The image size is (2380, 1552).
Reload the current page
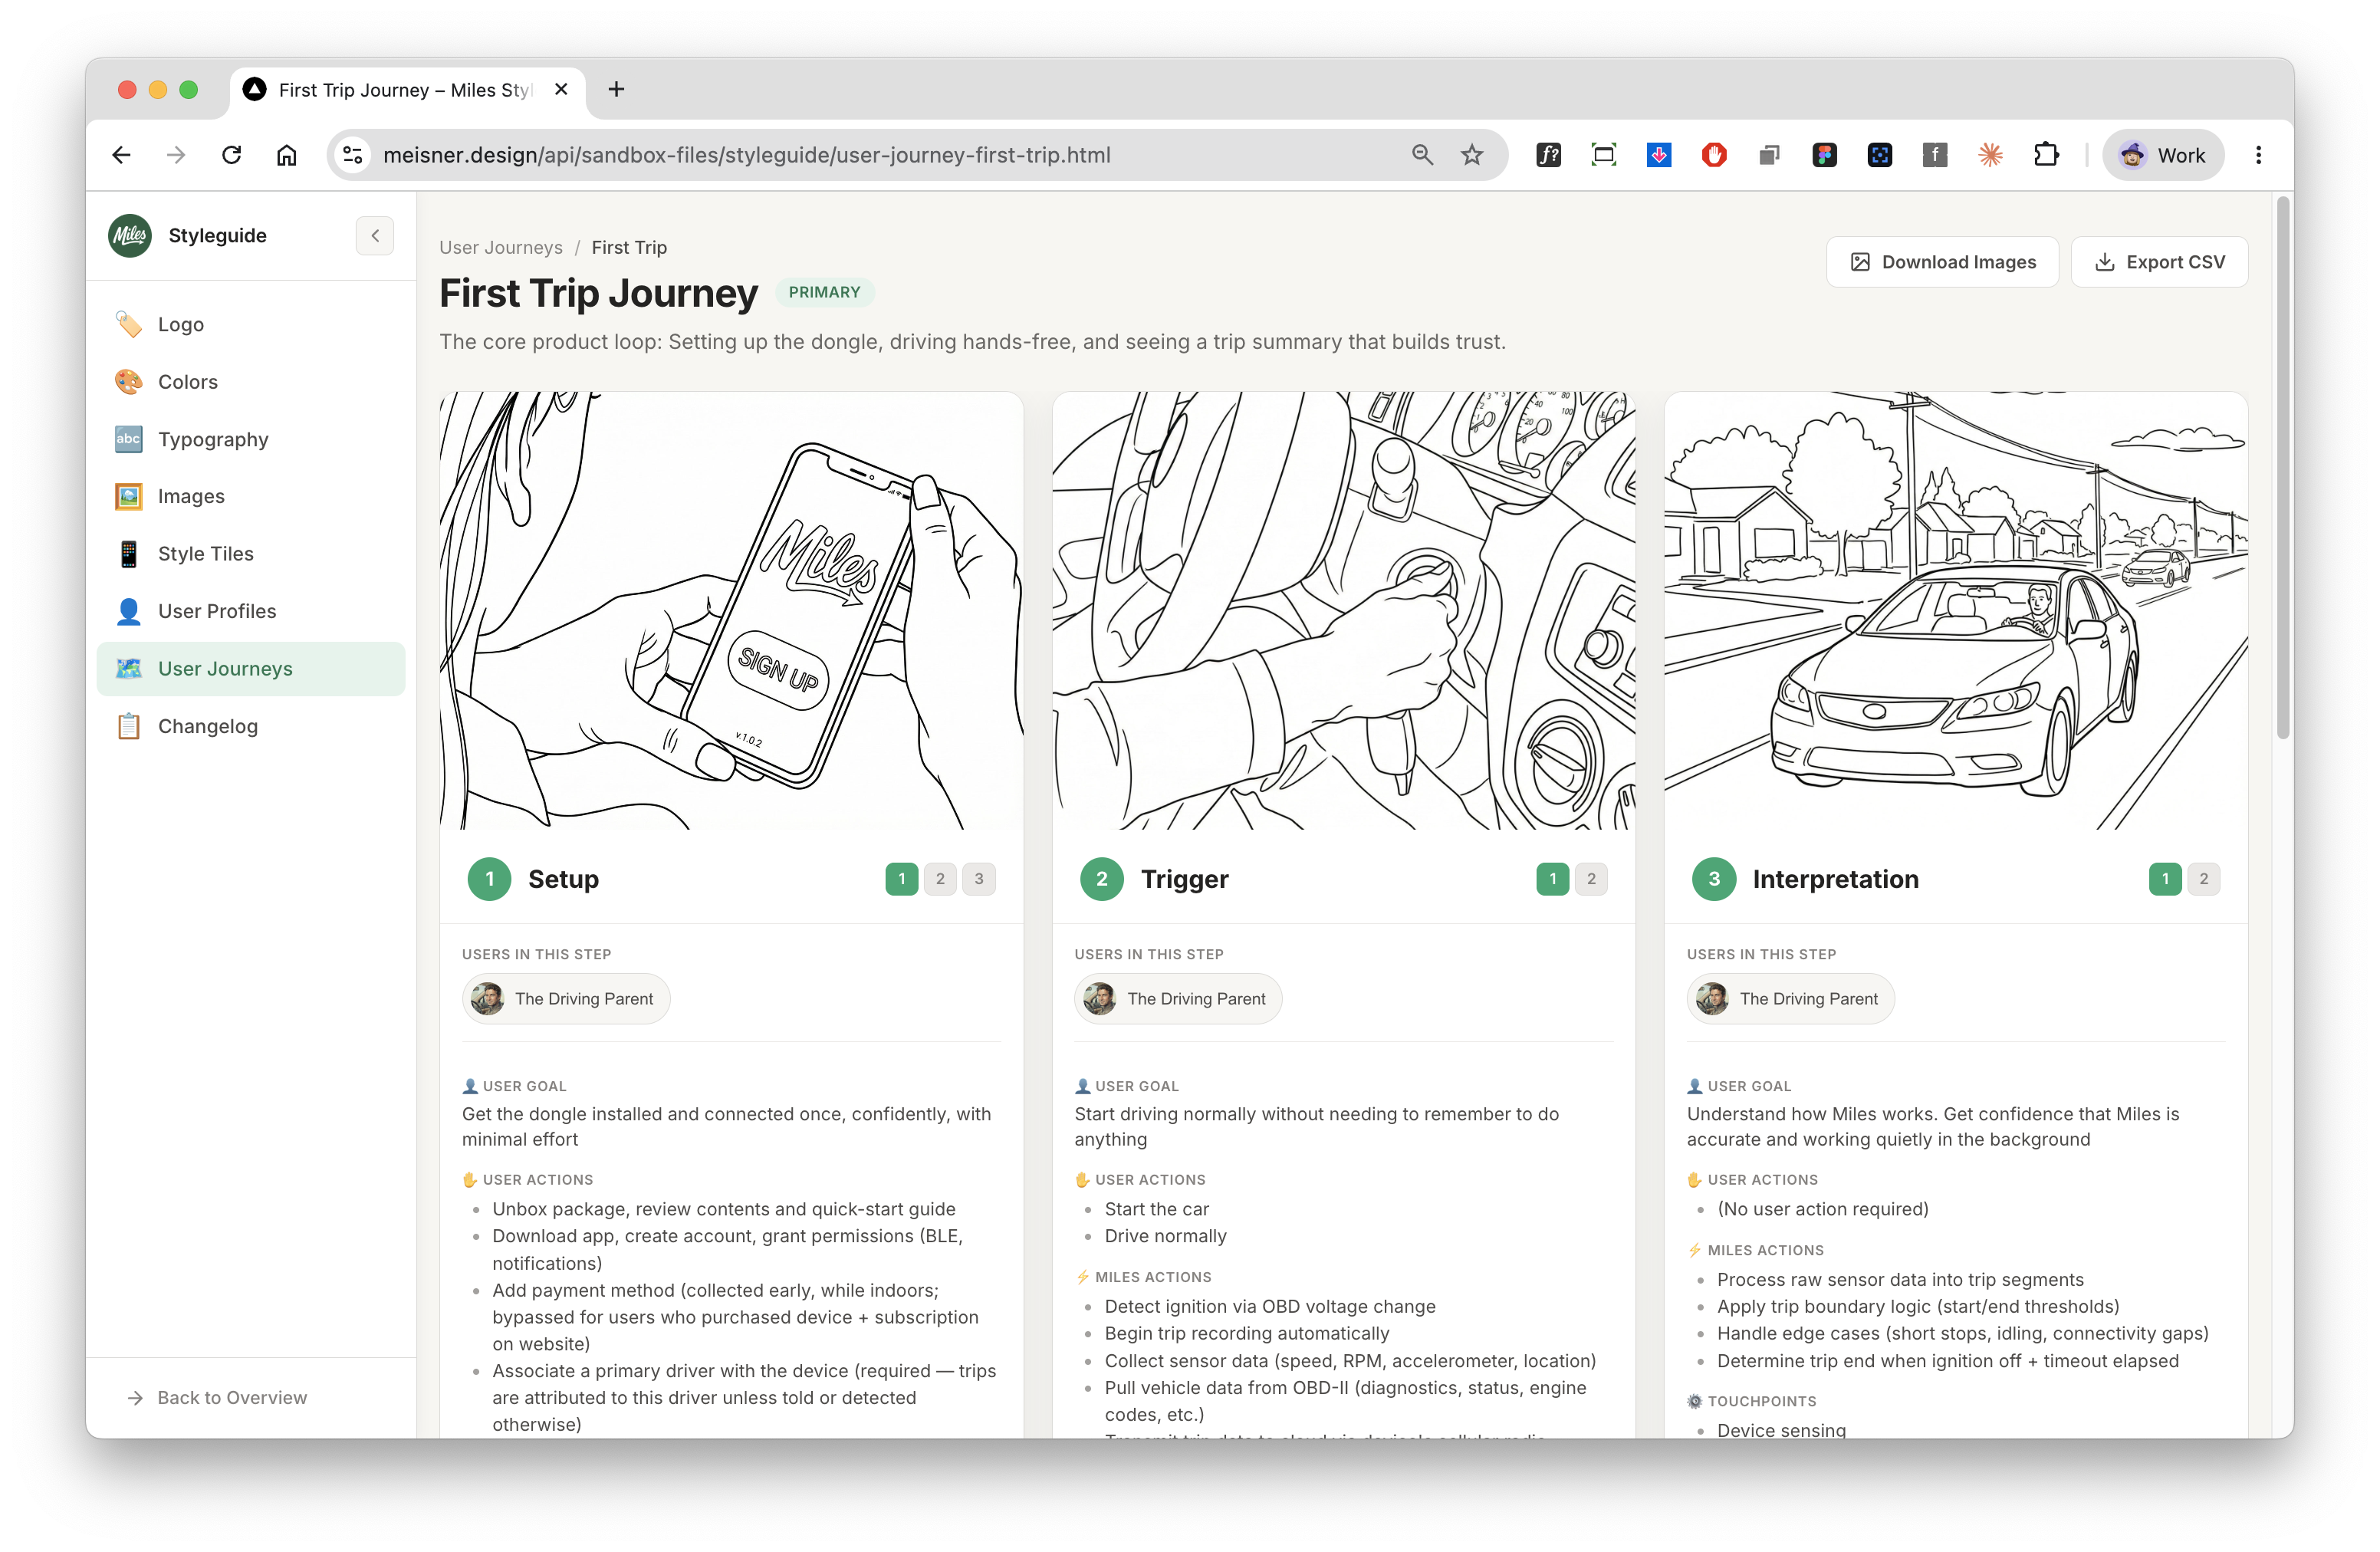click(232, 155)
